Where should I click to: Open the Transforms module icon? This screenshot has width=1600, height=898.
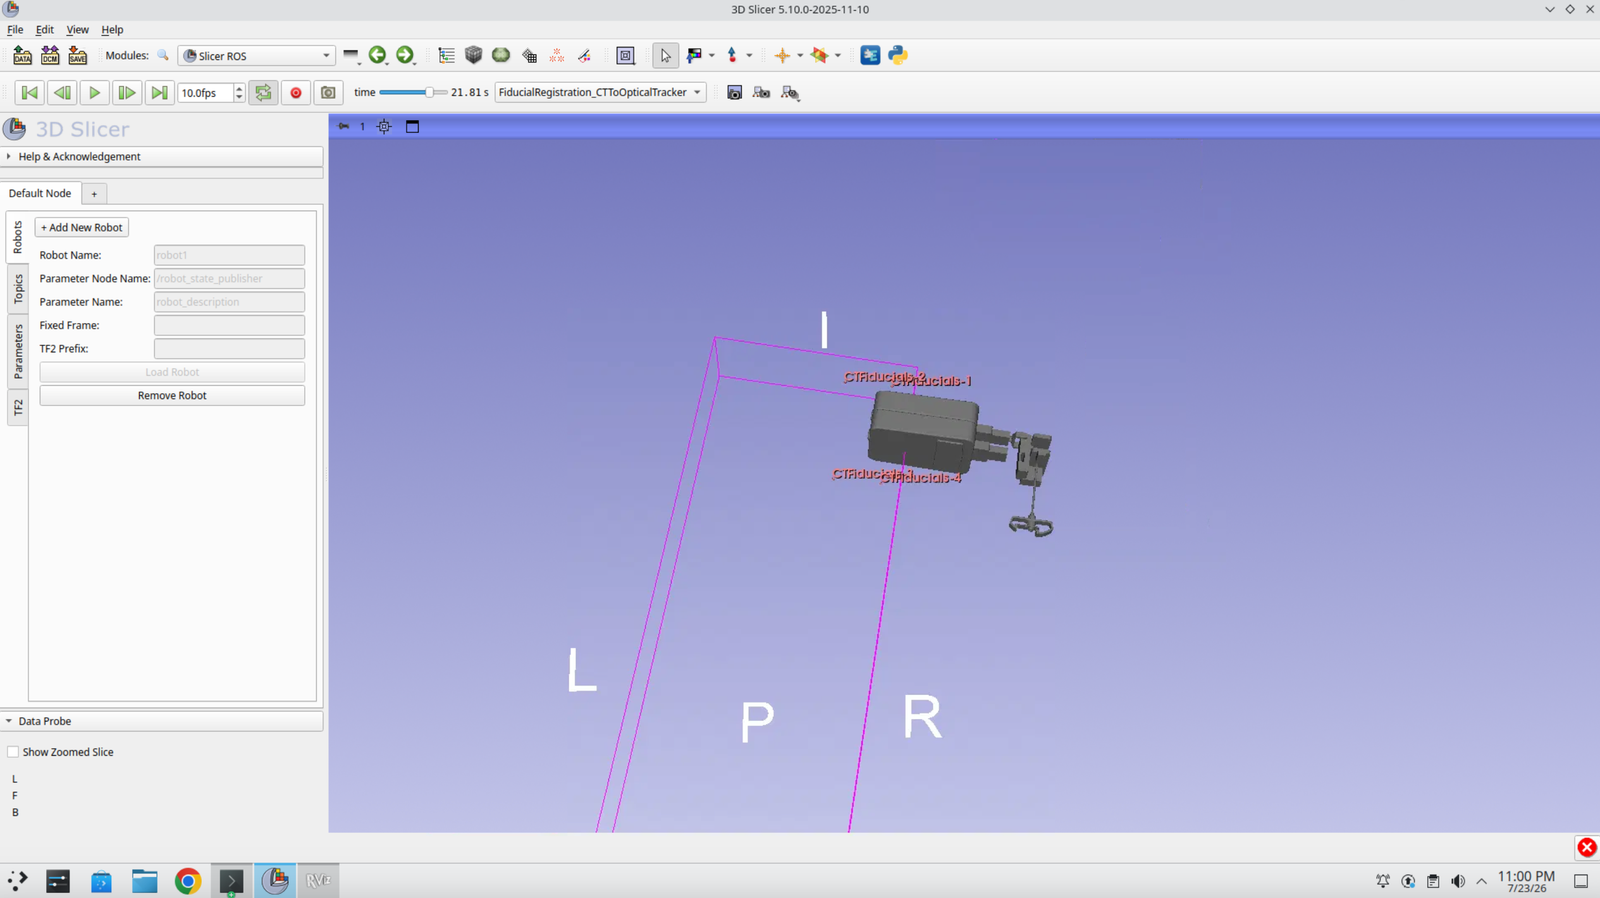(x=529, y=56)
